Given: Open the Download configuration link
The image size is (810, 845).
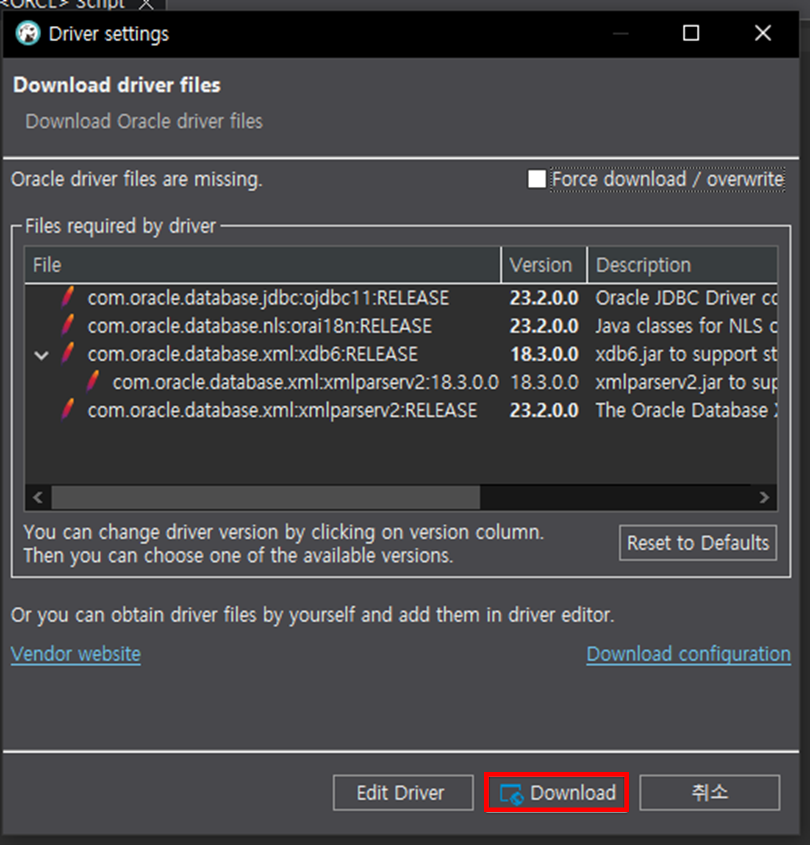Looking at the screenshot, I should (x=688, y=654).
